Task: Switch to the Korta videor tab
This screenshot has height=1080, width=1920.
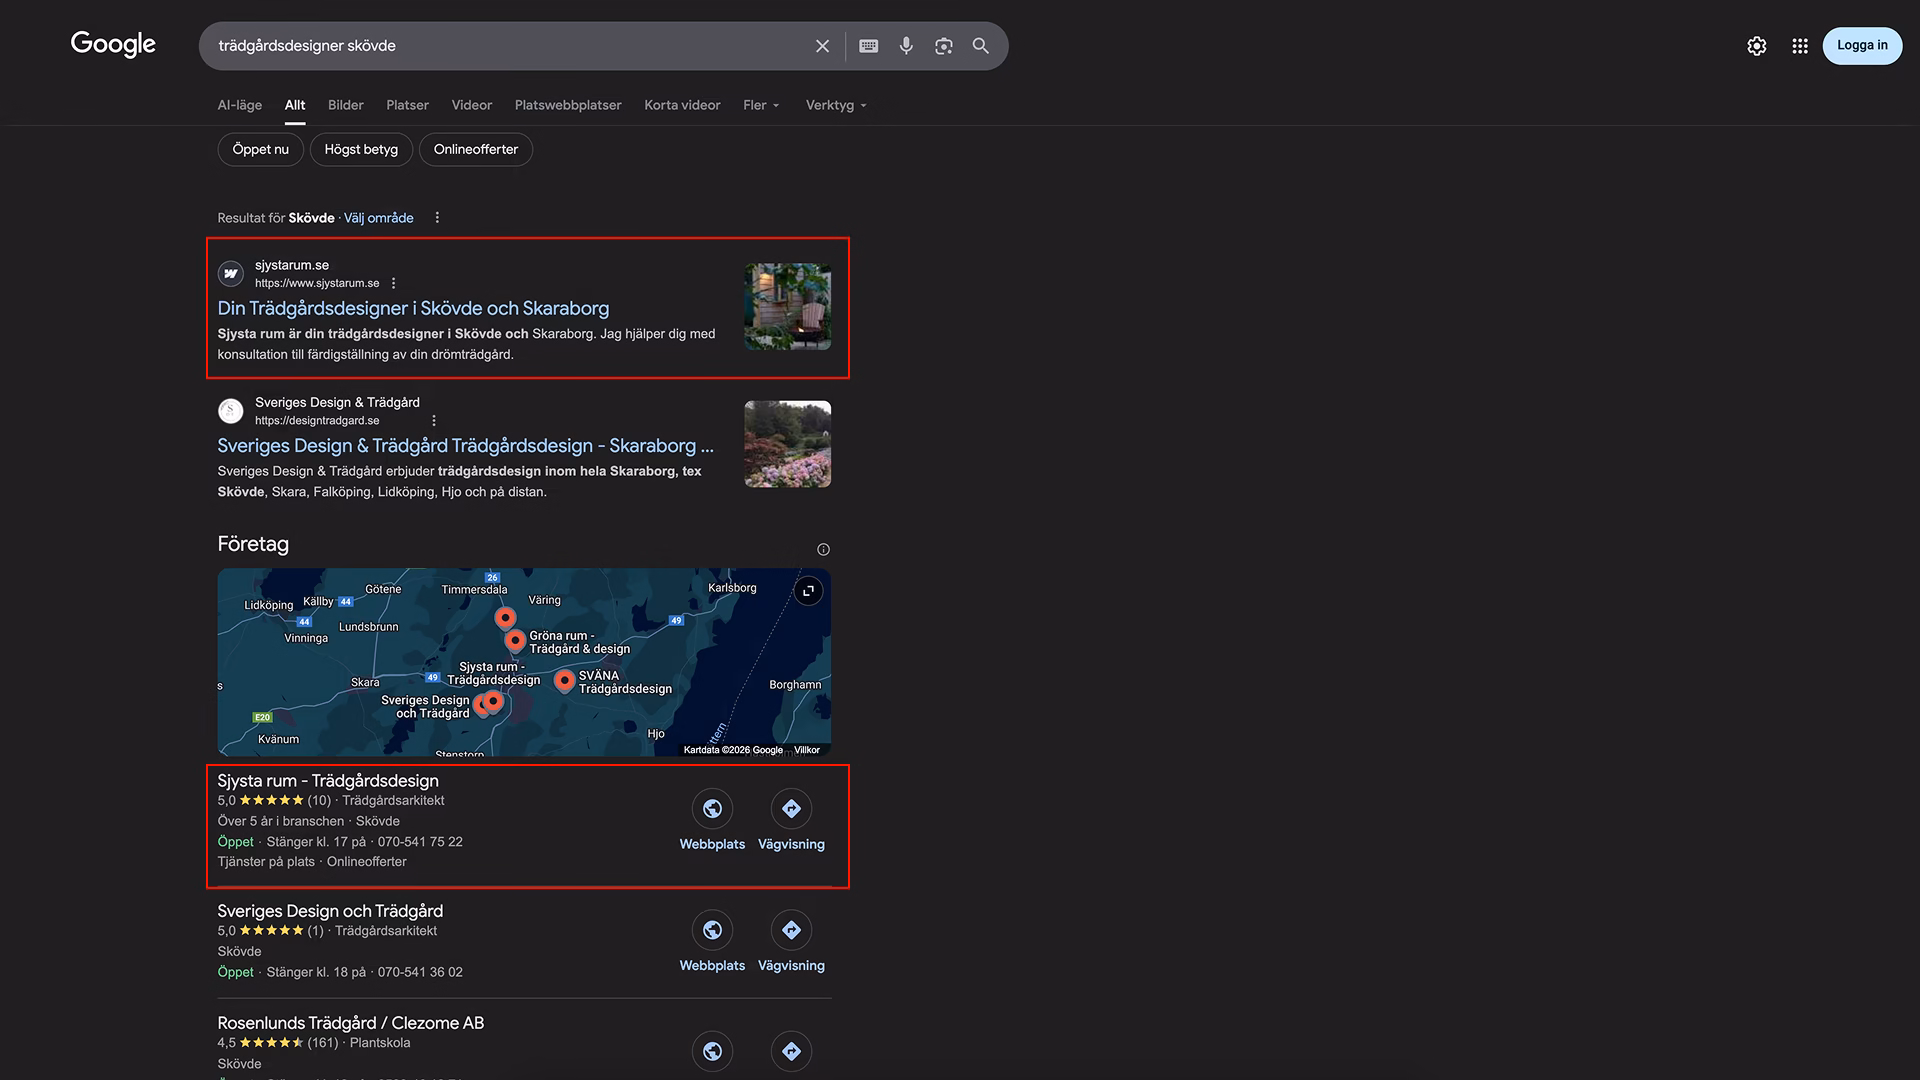Action: tap(682, 105)
